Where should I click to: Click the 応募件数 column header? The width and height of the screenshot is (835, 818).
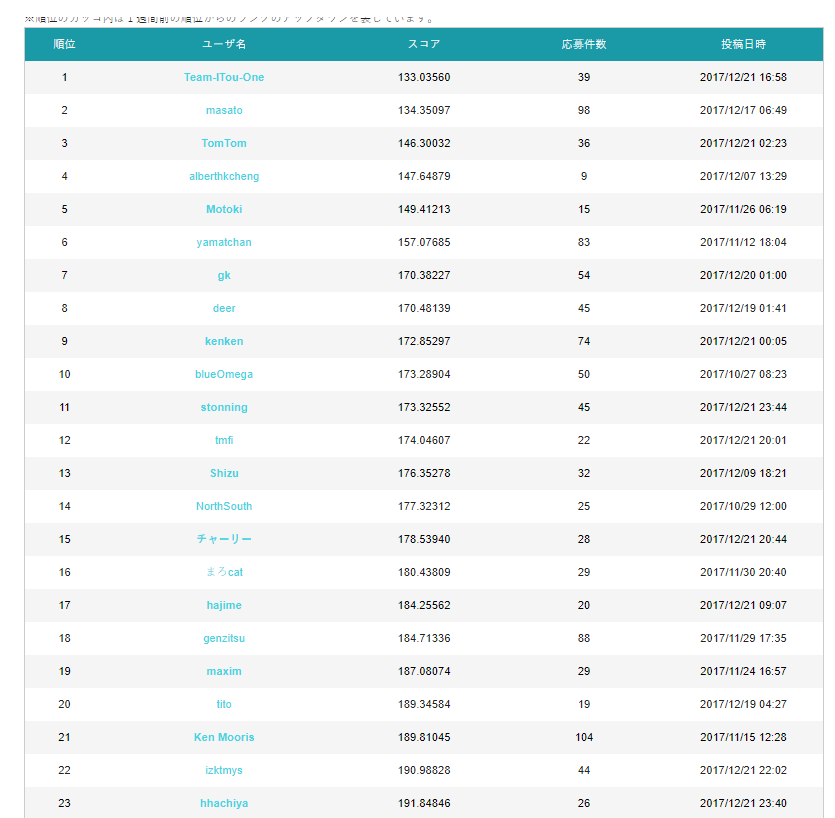584,44
